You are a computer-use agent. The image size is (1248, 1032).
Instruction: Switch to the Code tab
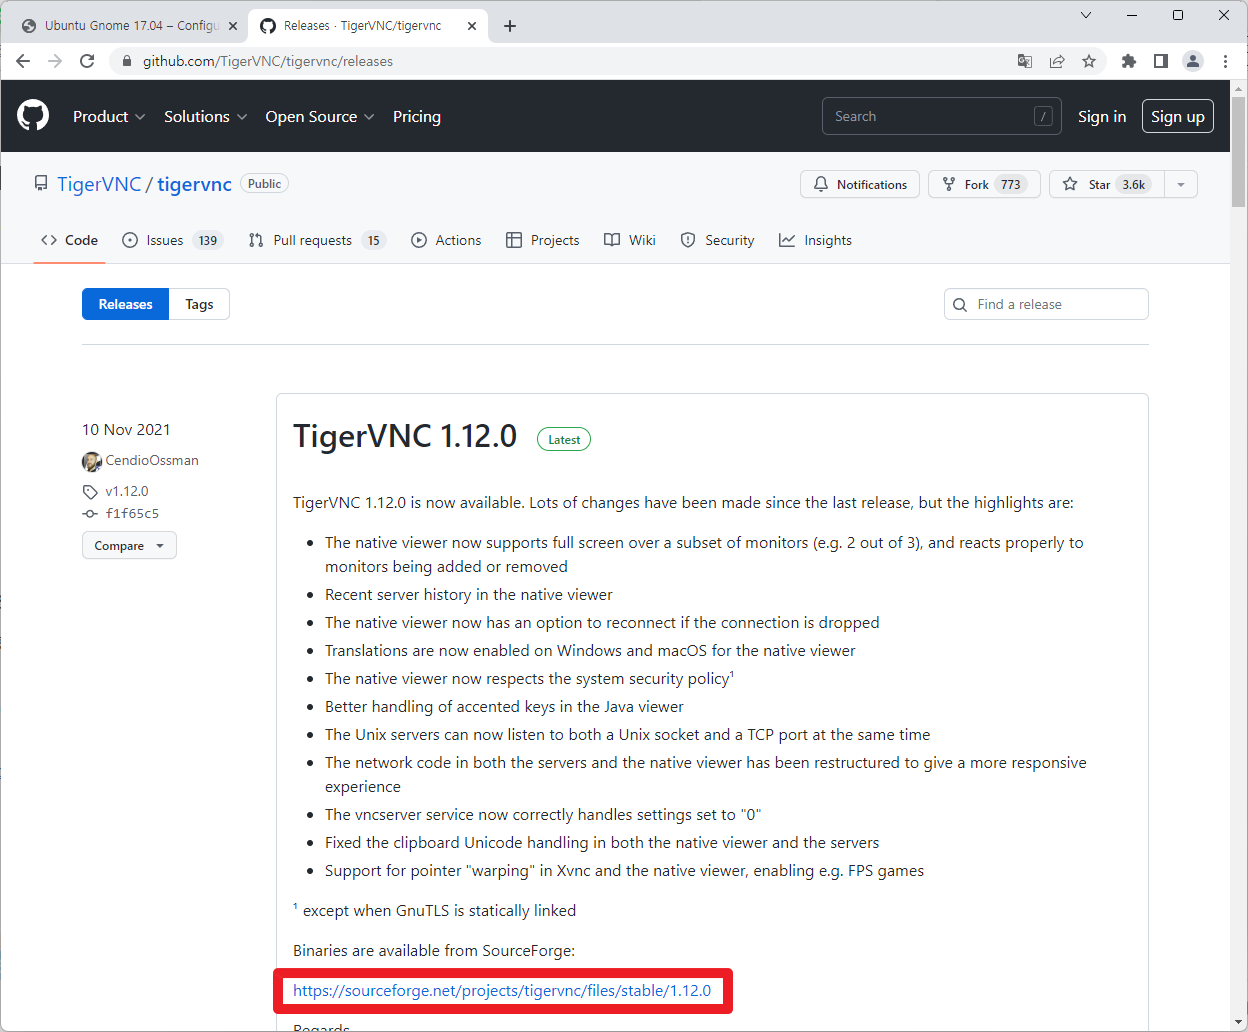(x=69, y=240)
